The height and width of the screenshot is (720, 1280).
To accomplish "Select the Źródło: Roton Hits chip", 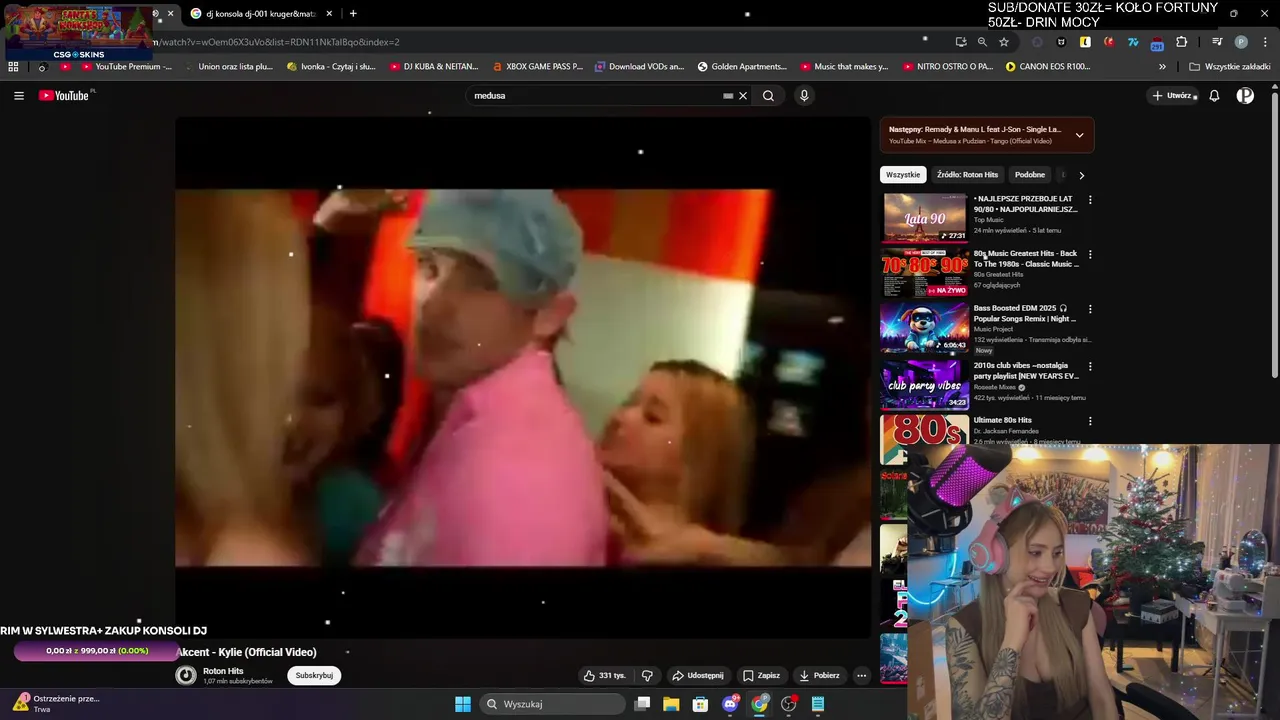I will pos(967,175).
